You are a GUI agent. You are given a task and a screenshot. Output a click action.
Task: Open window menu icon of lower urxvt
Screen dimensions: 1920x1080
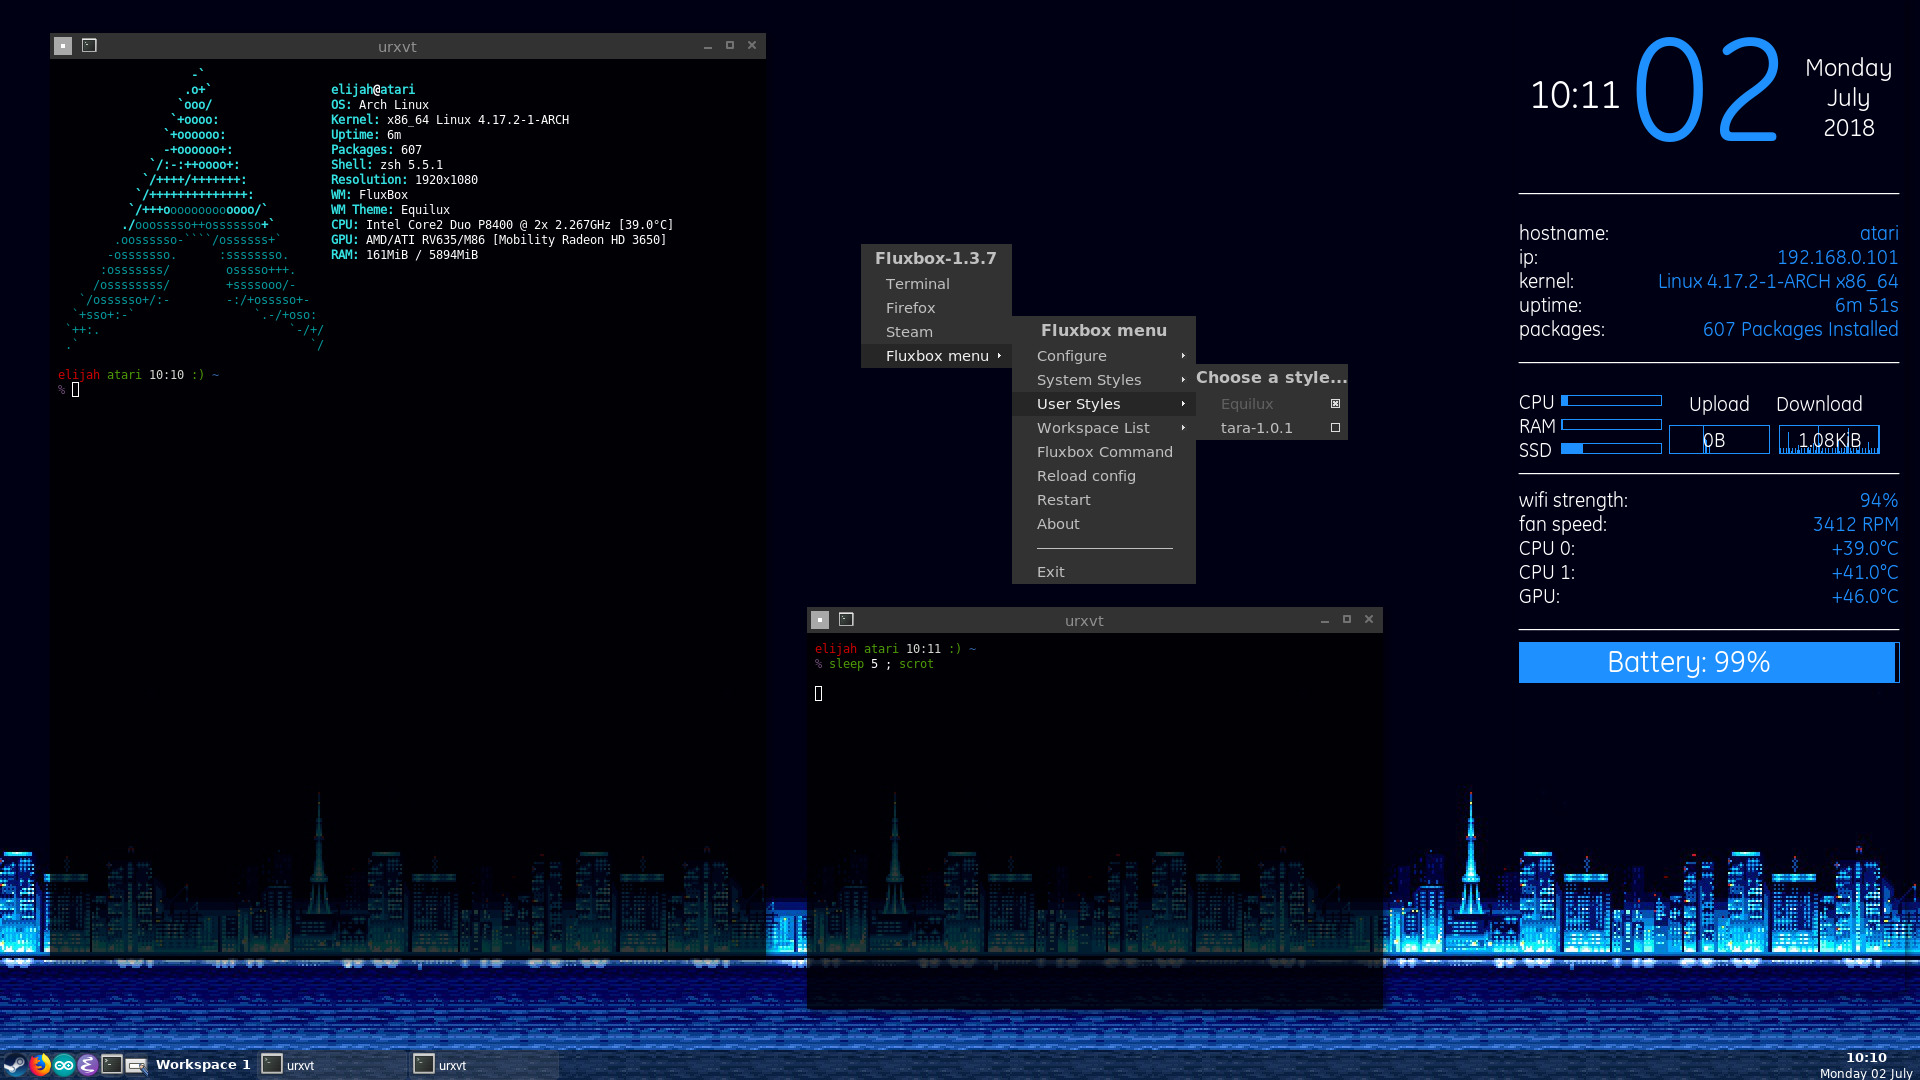tap(846, 620)
